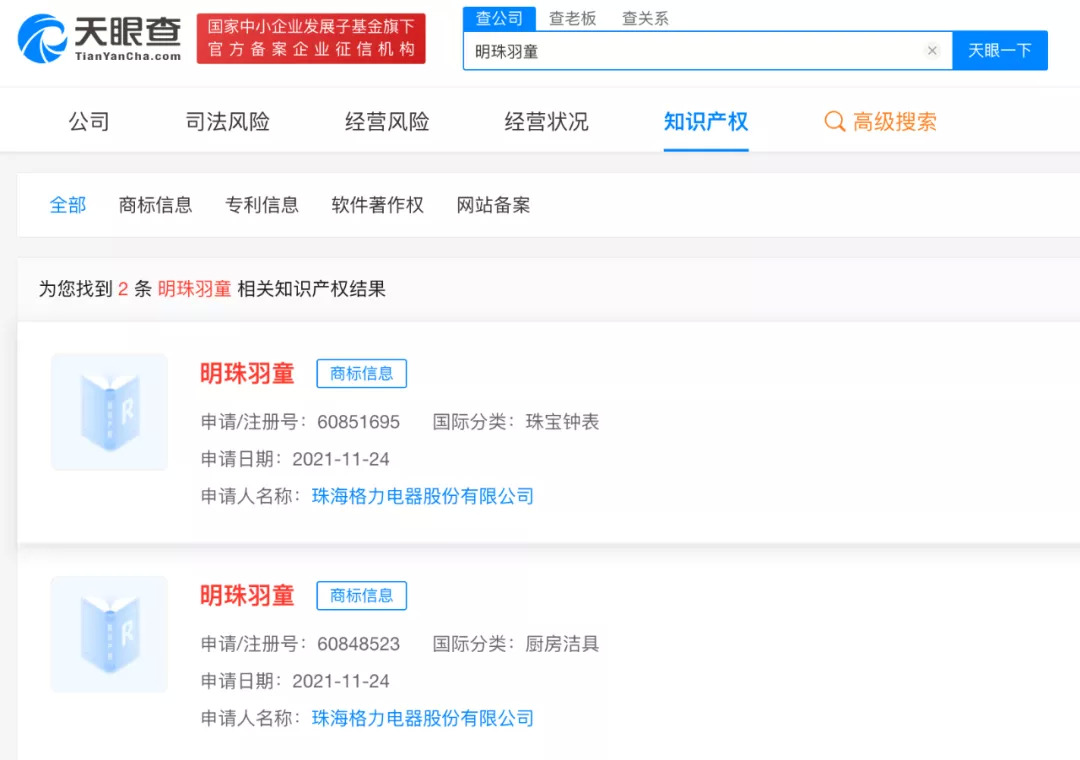1080x760 pixels.
Task: Open 珠海格力电器股份有限公司 link in the 珠宝钟表 result
Action: [423, 496]
